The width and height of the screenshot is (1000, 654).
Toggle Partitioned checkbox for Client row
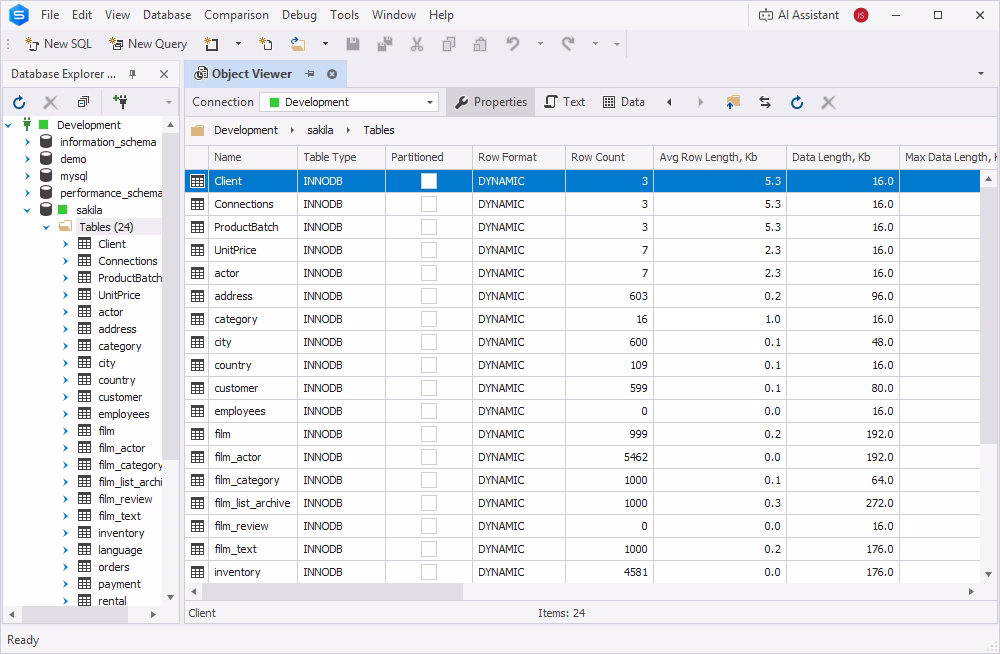pyautogui.click(x=429, y=181)
